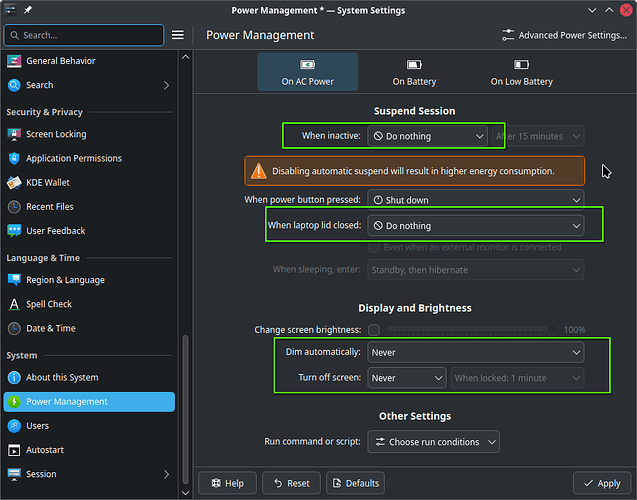This screenshot has height=500, width=637.
Task: Toggle the external monitor connected checkbox
Action: [374, 247]
